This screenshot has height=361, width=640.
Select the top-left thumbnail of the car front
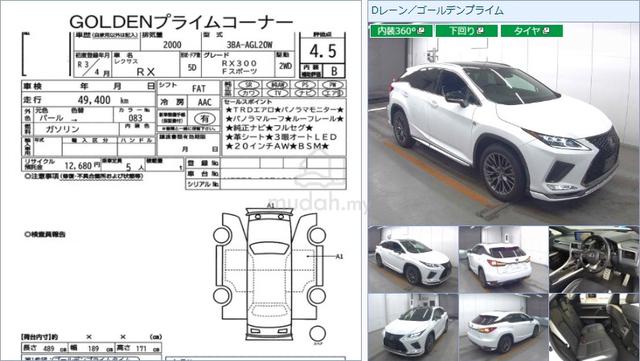[413, 259]
